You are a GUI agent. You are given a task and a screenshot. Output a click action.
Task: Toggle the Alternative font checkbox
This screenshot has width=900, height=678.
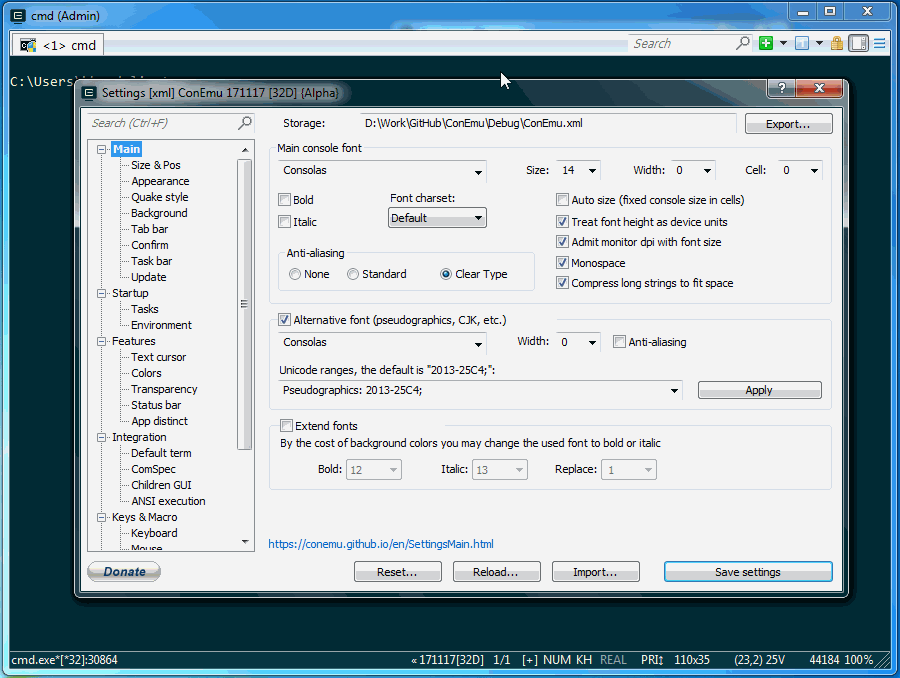(285, 320)
